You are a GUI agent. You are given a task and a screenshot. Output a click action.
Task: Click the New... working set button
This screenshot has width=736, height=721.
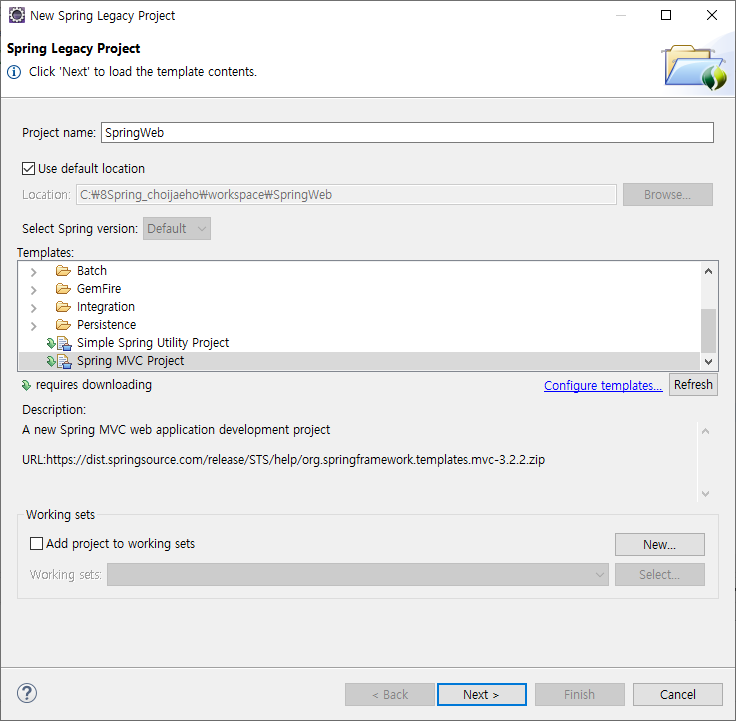[659, 545]
